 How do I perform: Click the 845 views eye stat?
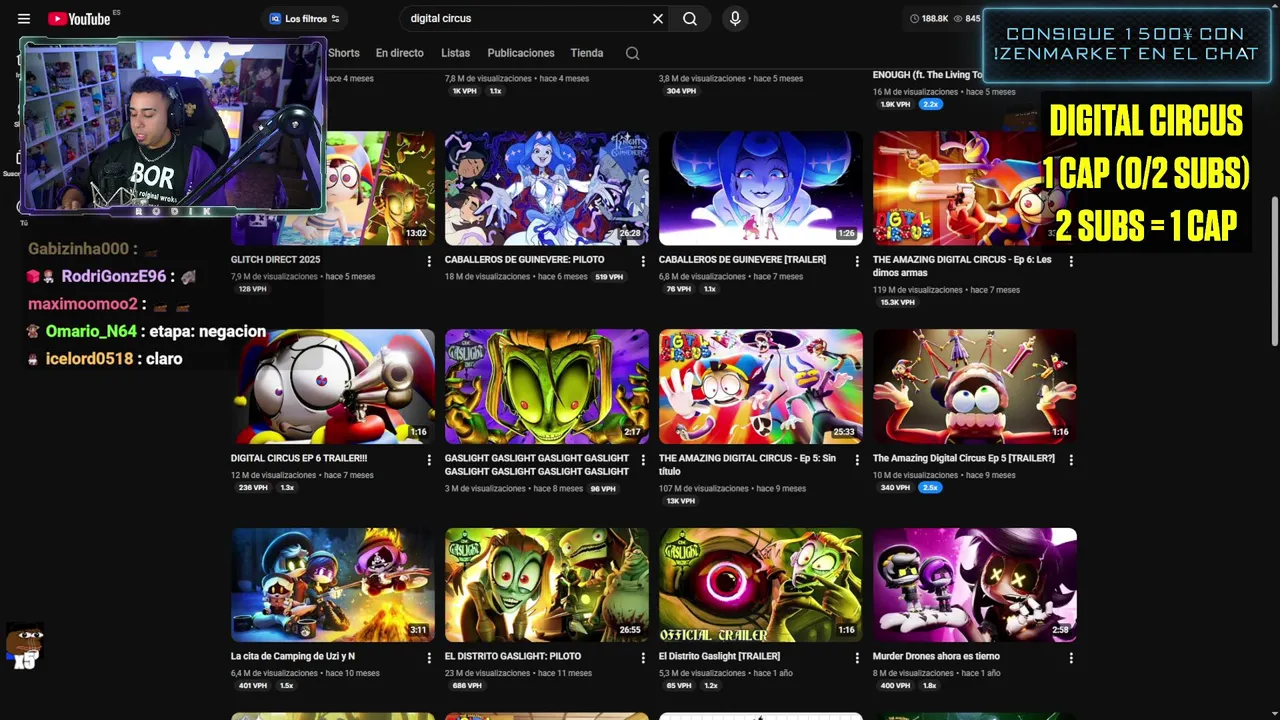coord(967,18)
